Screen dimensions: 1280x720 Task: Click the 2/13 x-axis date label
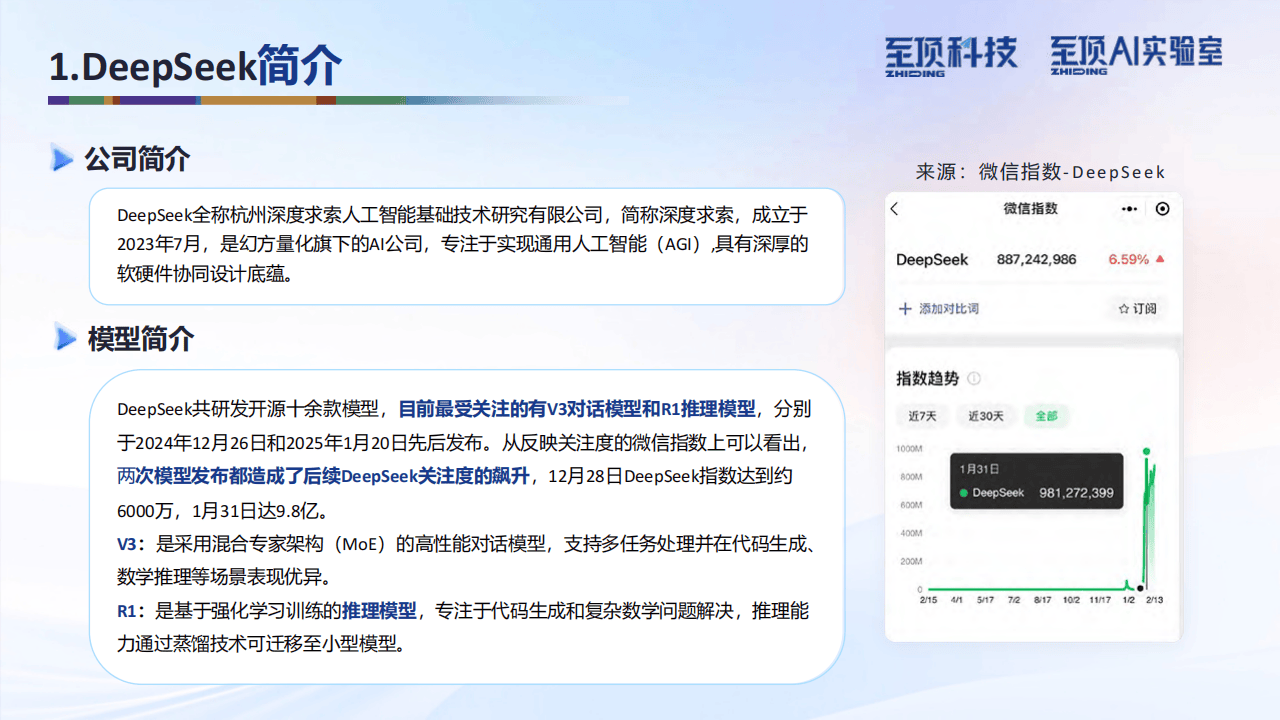pyautogui.click(x=1156, y=600)
